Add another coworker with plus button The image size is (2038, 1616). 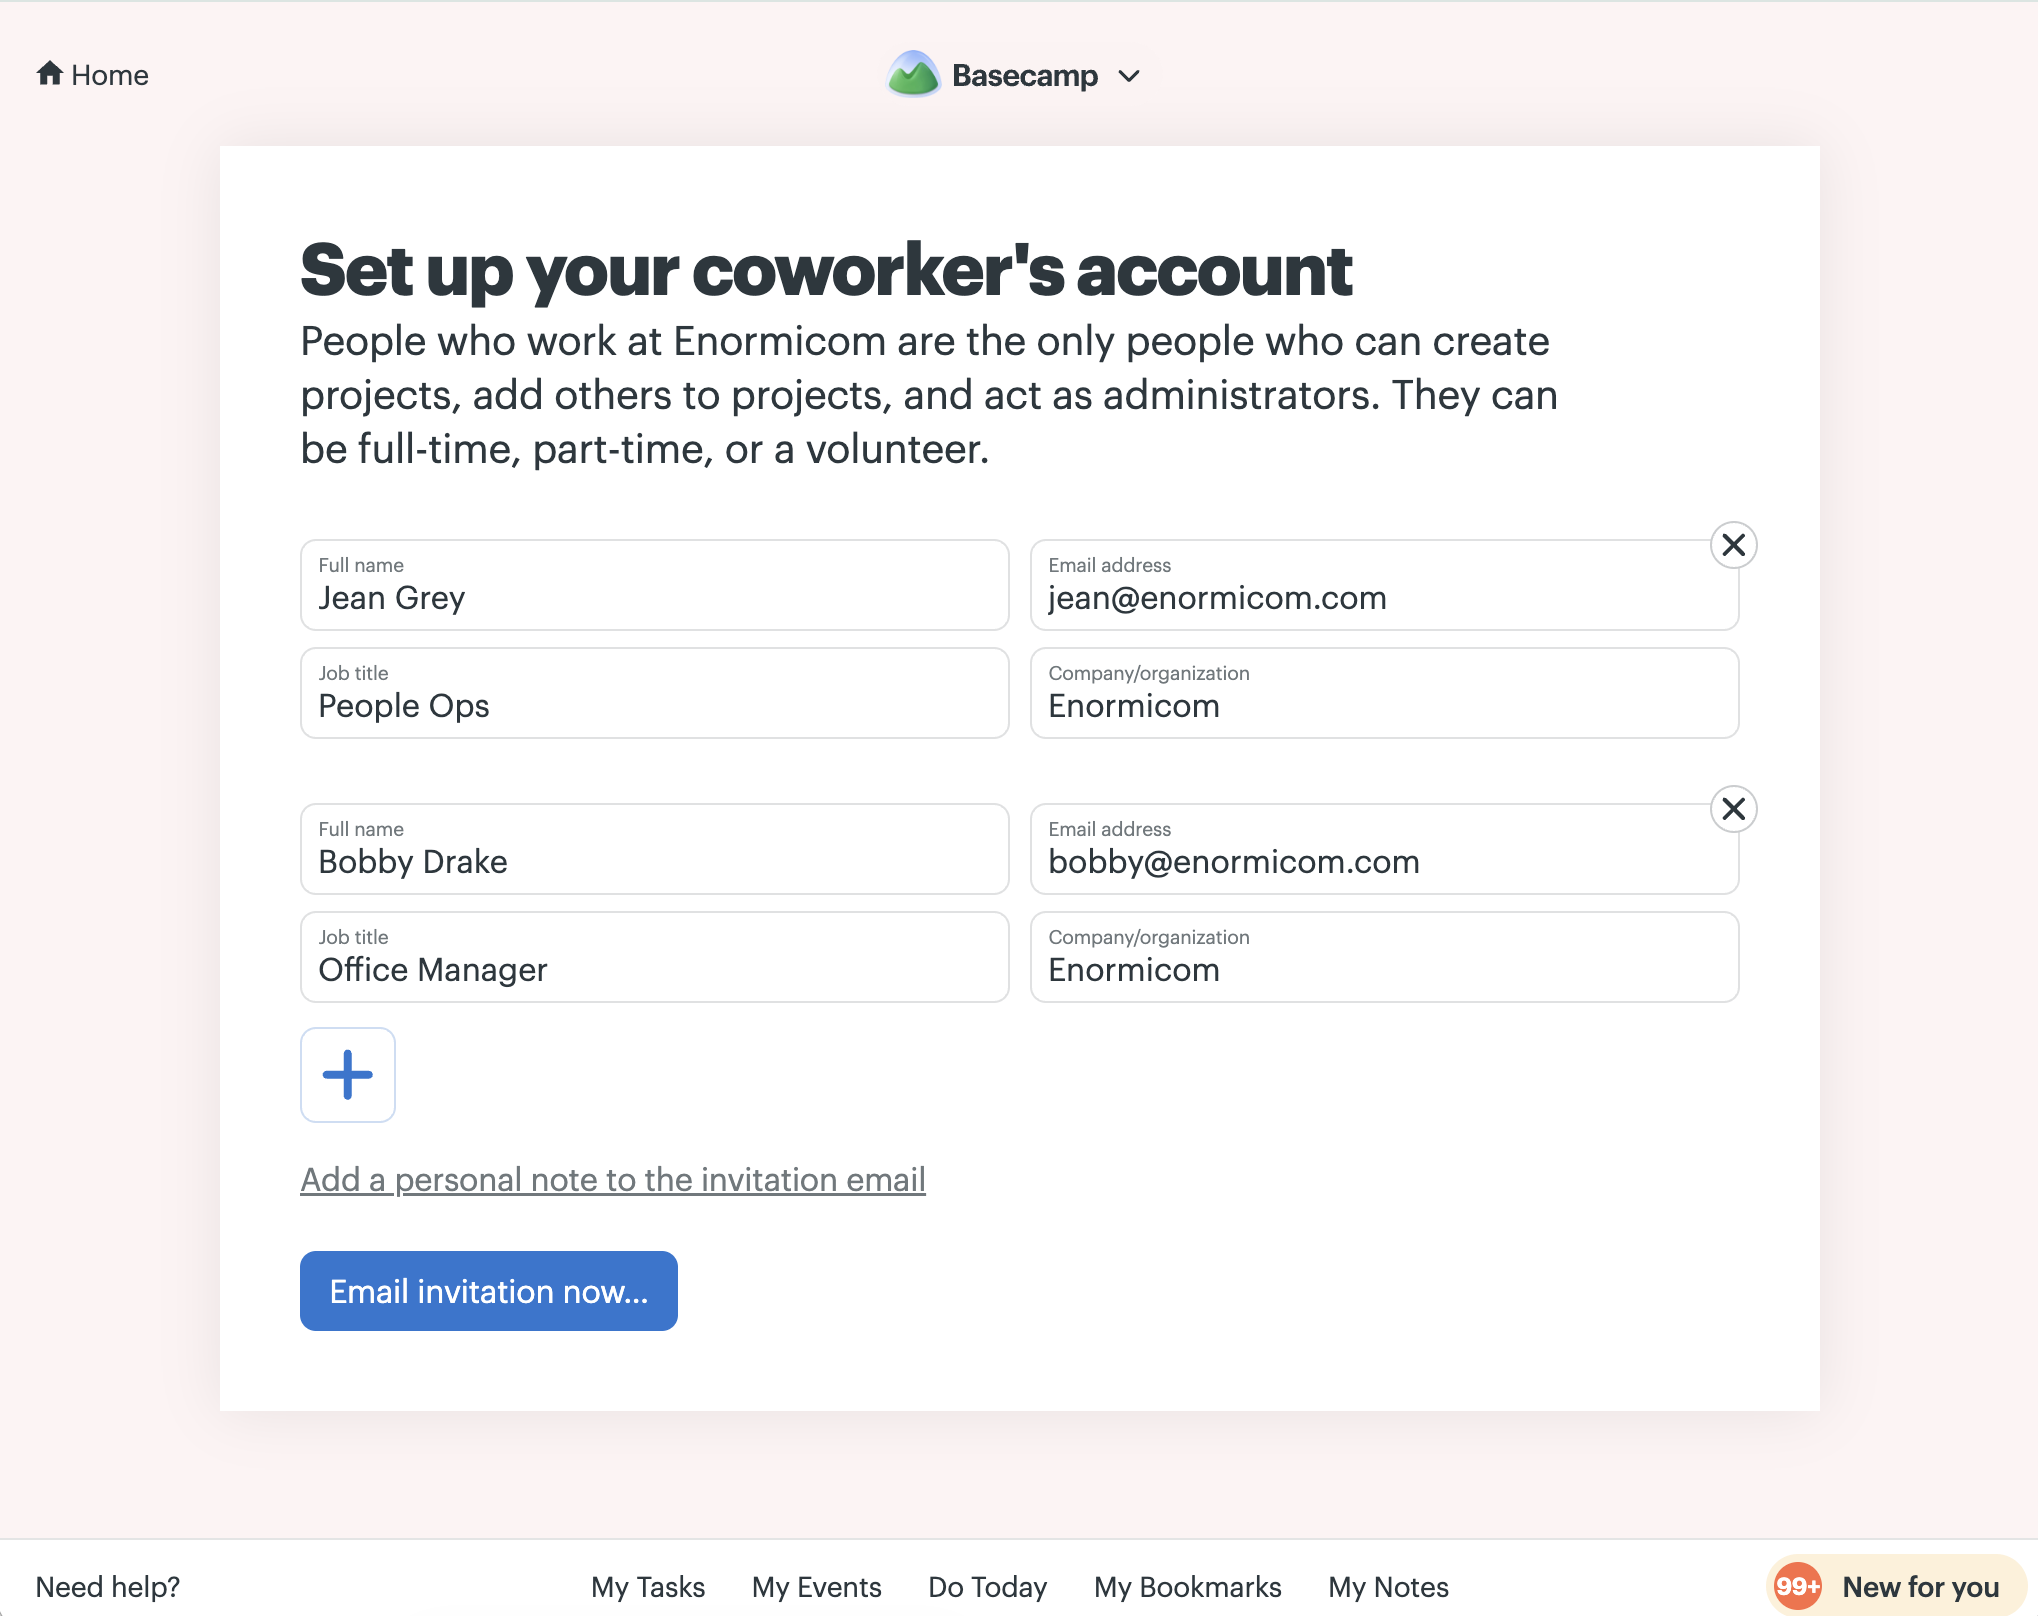pyautogui.click(x=348, y=1075)
